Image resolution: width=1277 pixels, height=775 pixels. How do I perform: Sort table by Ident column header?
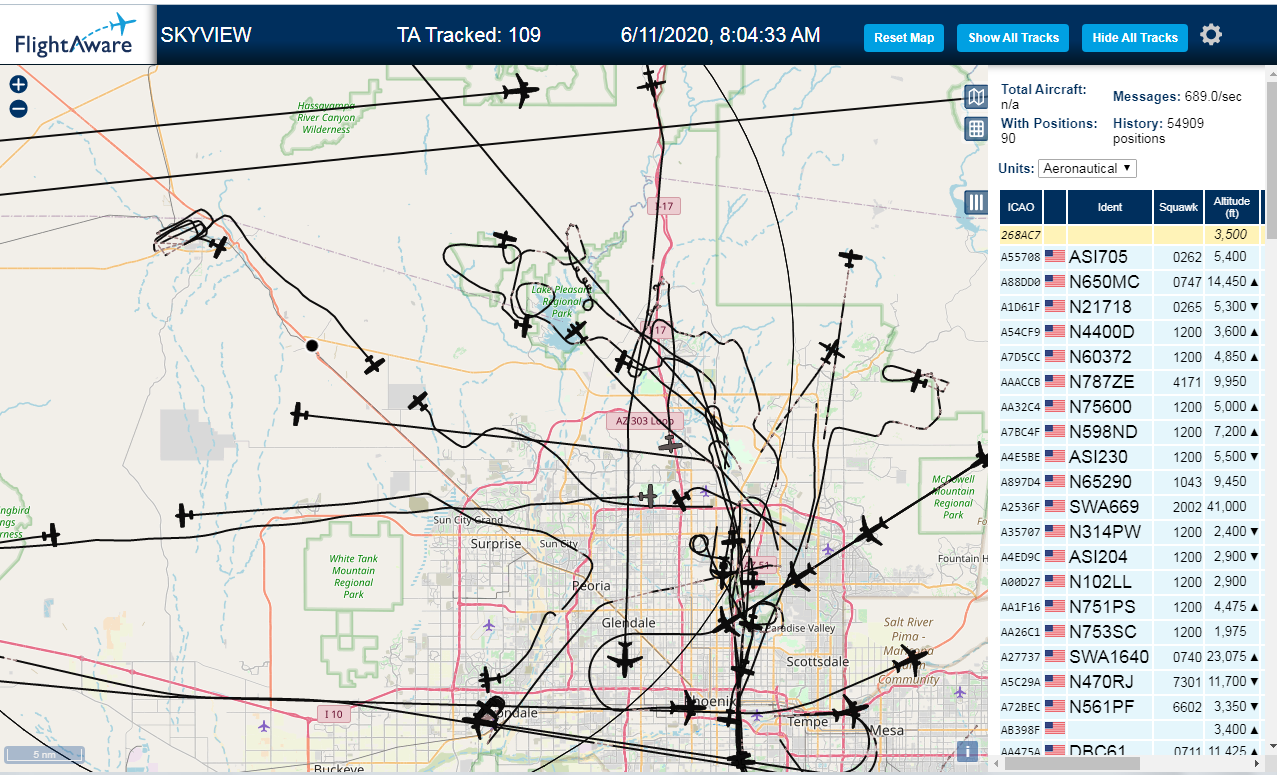tap(1110, 207)
